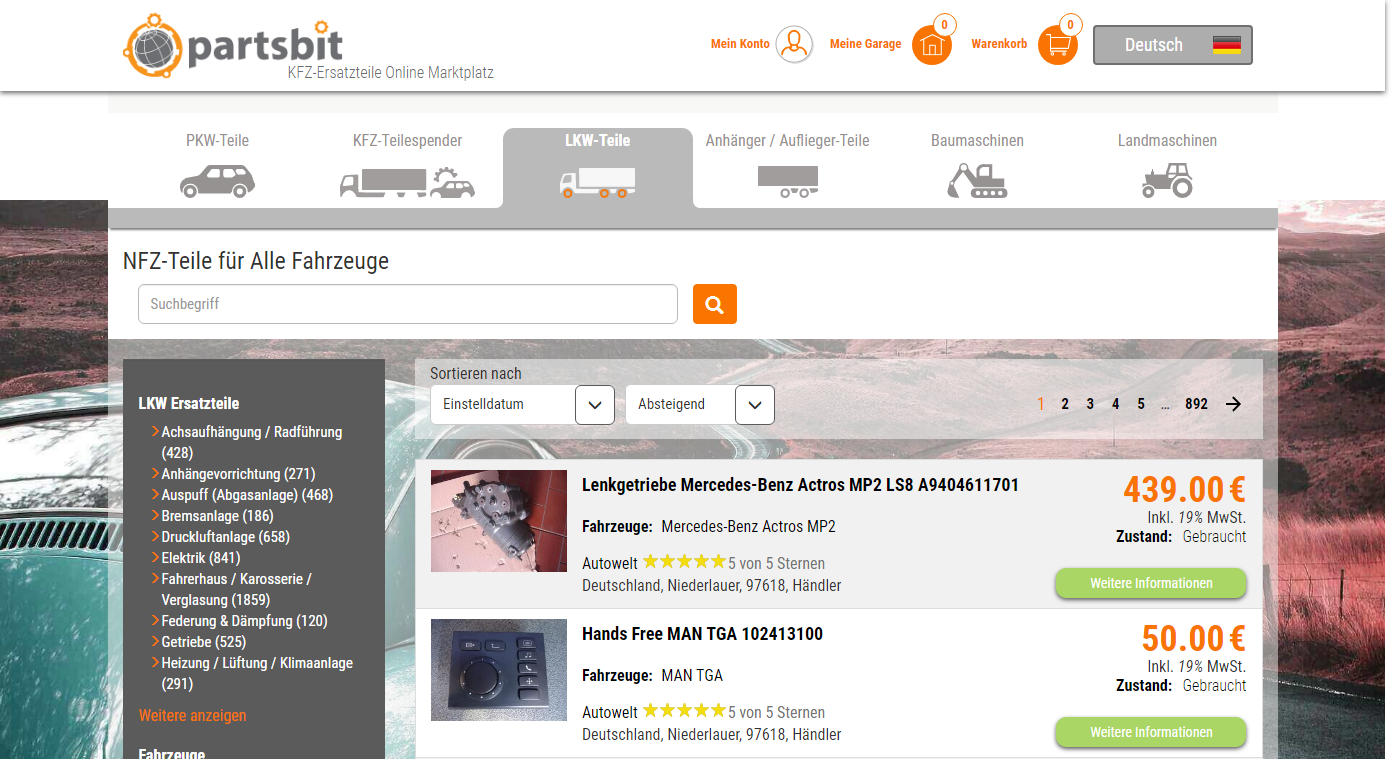This screenshot has height=759, width=1400.
Task: Open Mein Konto user icon
Action: tap(795, 45)
